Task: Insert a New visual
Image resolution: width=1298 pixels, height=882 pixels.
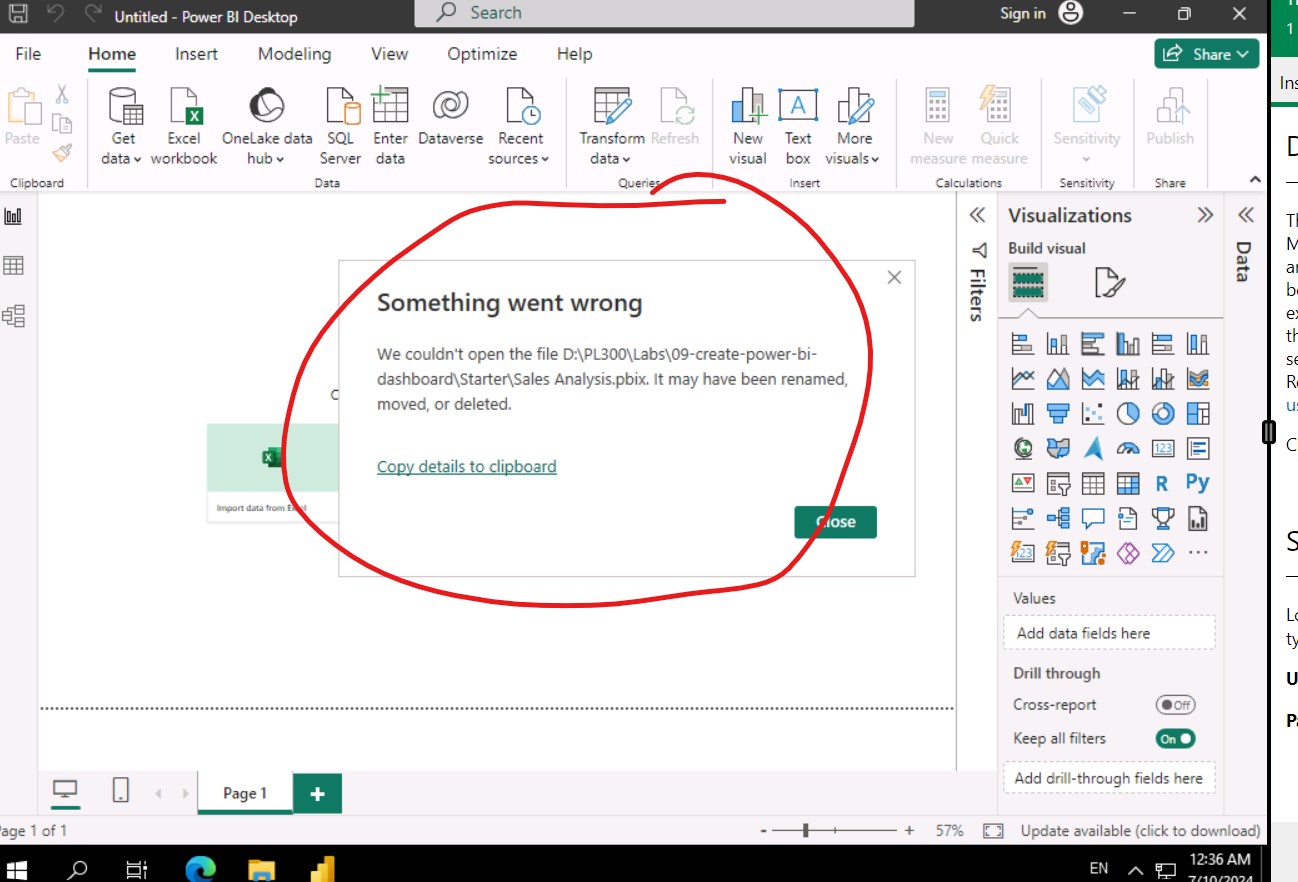Action: [x=748, y=126]
